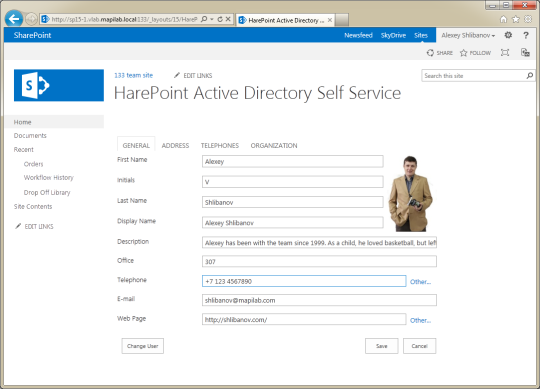Select Home in the left navigation
The image size is (540, 389).
(54, 122)
